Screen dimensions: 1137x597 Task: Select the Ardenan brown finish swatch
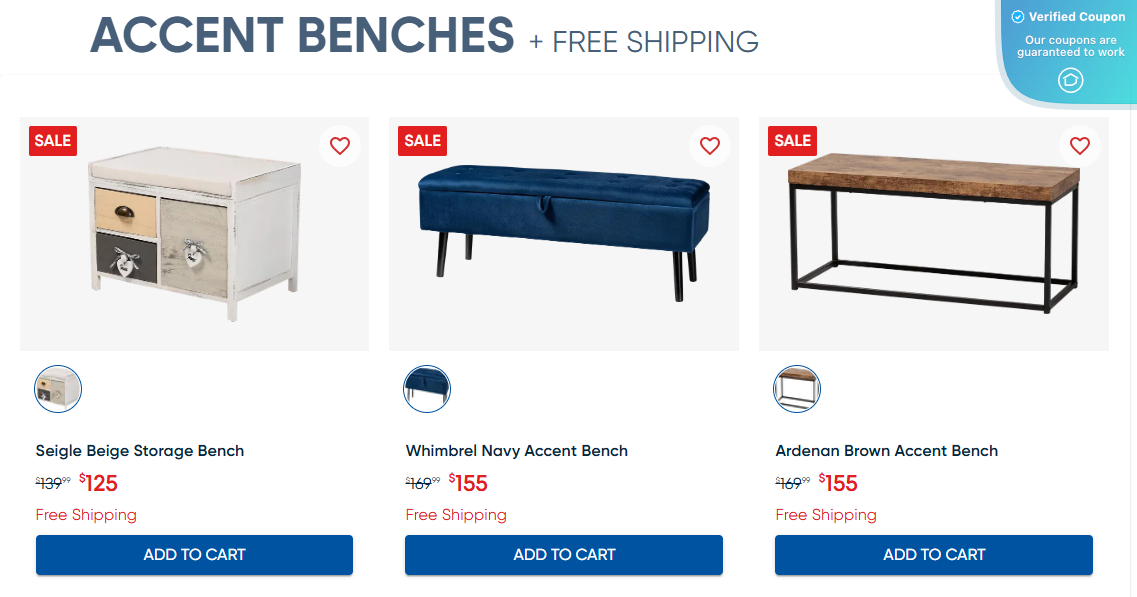(797, 389)
